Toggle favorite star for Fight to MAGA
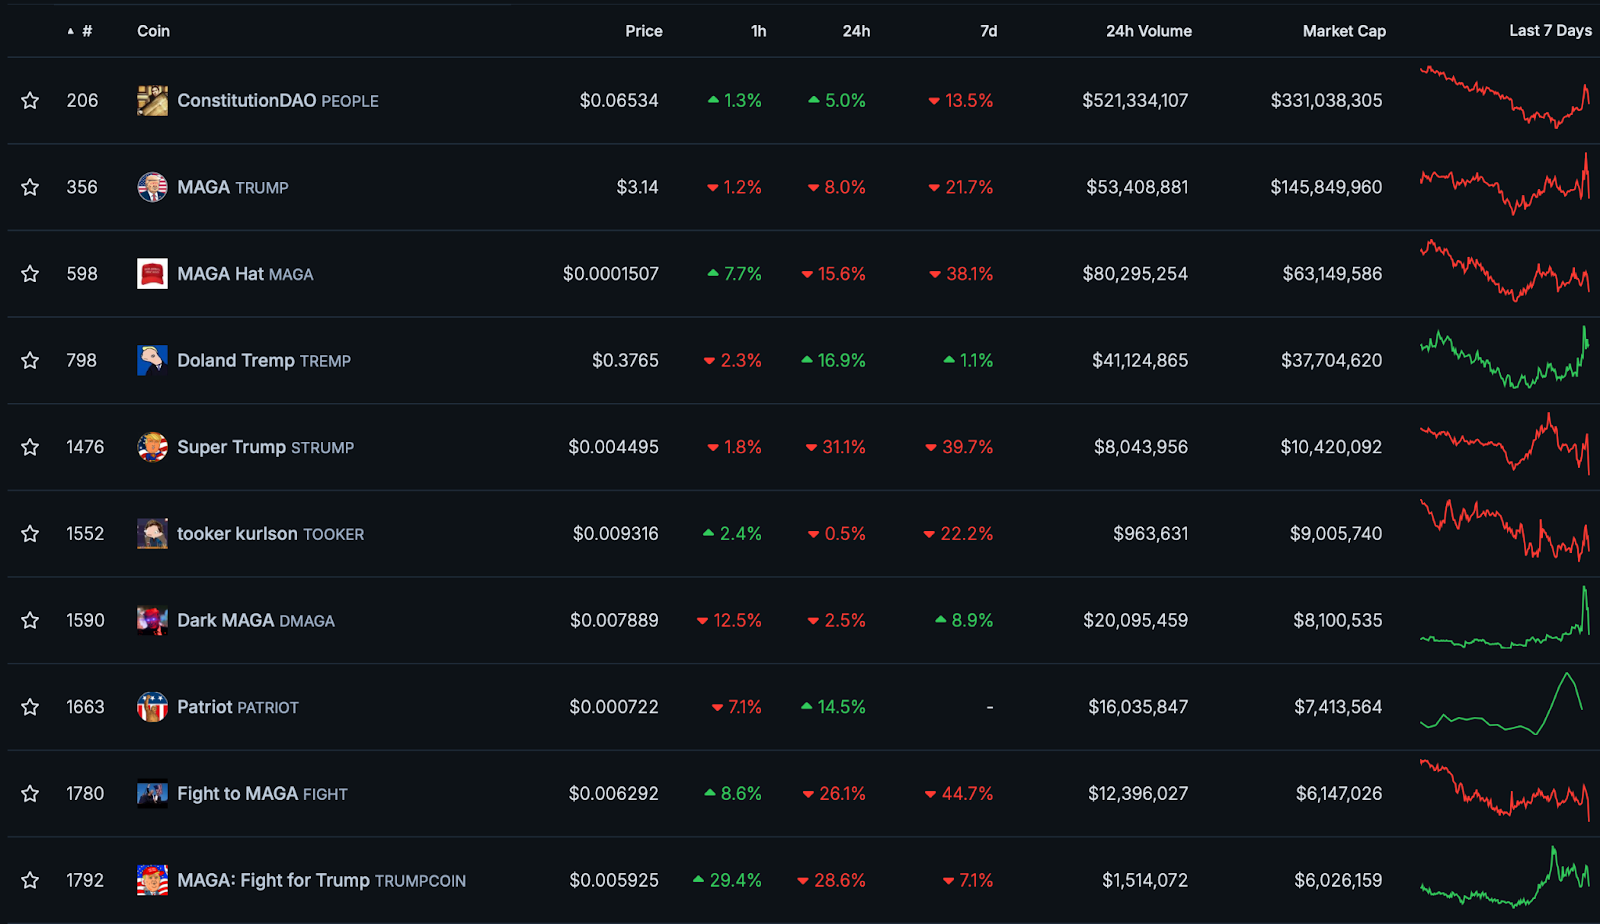The image size is (1600, 924). (30, 794)
